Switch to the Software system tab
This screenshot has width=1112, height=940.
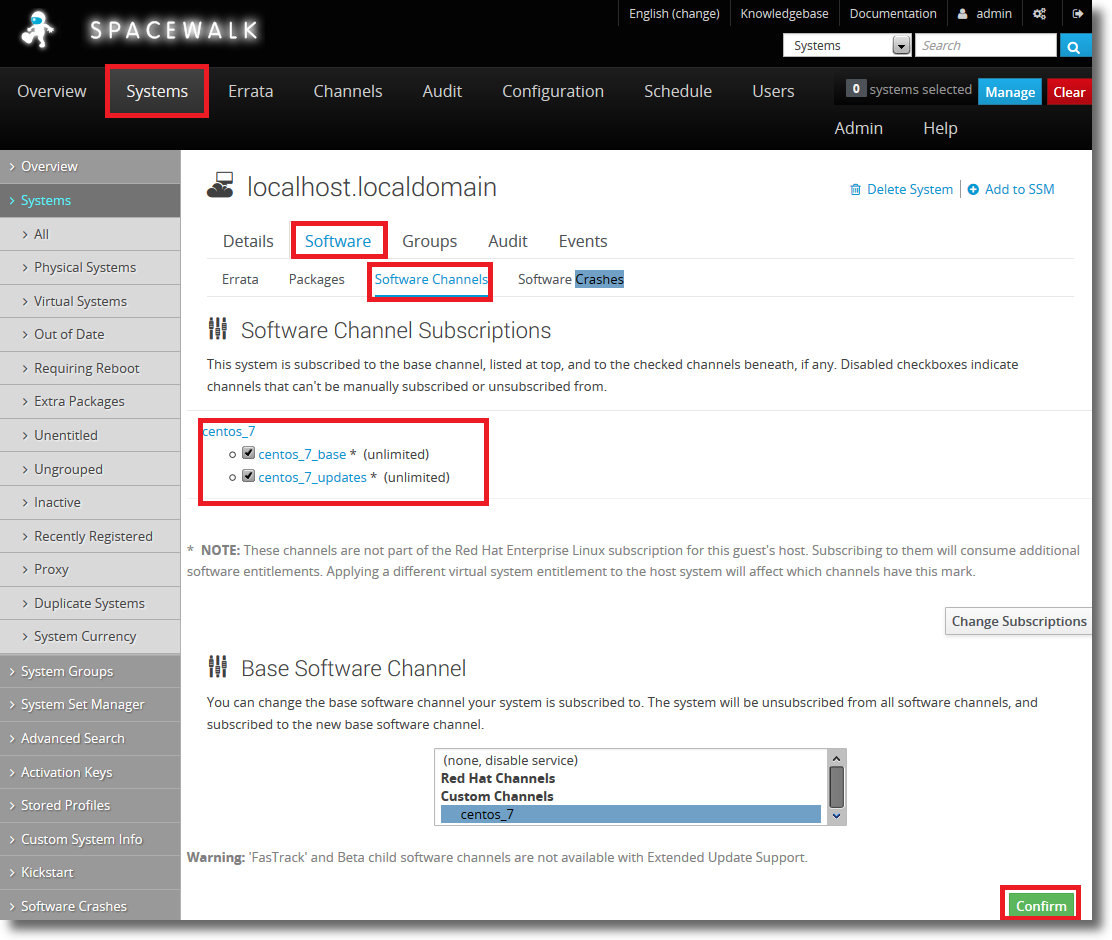point(338,241)
